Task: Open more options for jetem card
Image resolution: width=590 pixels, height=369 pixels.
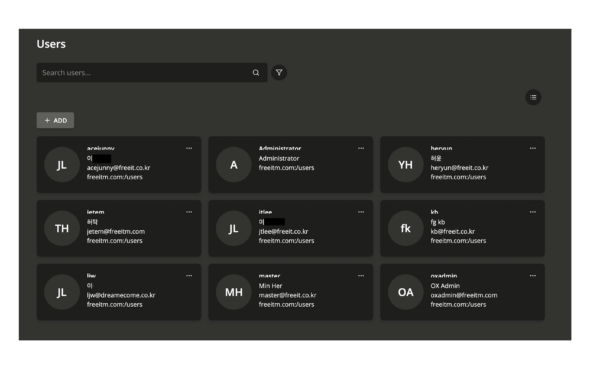Action: [x=189, y=212]
